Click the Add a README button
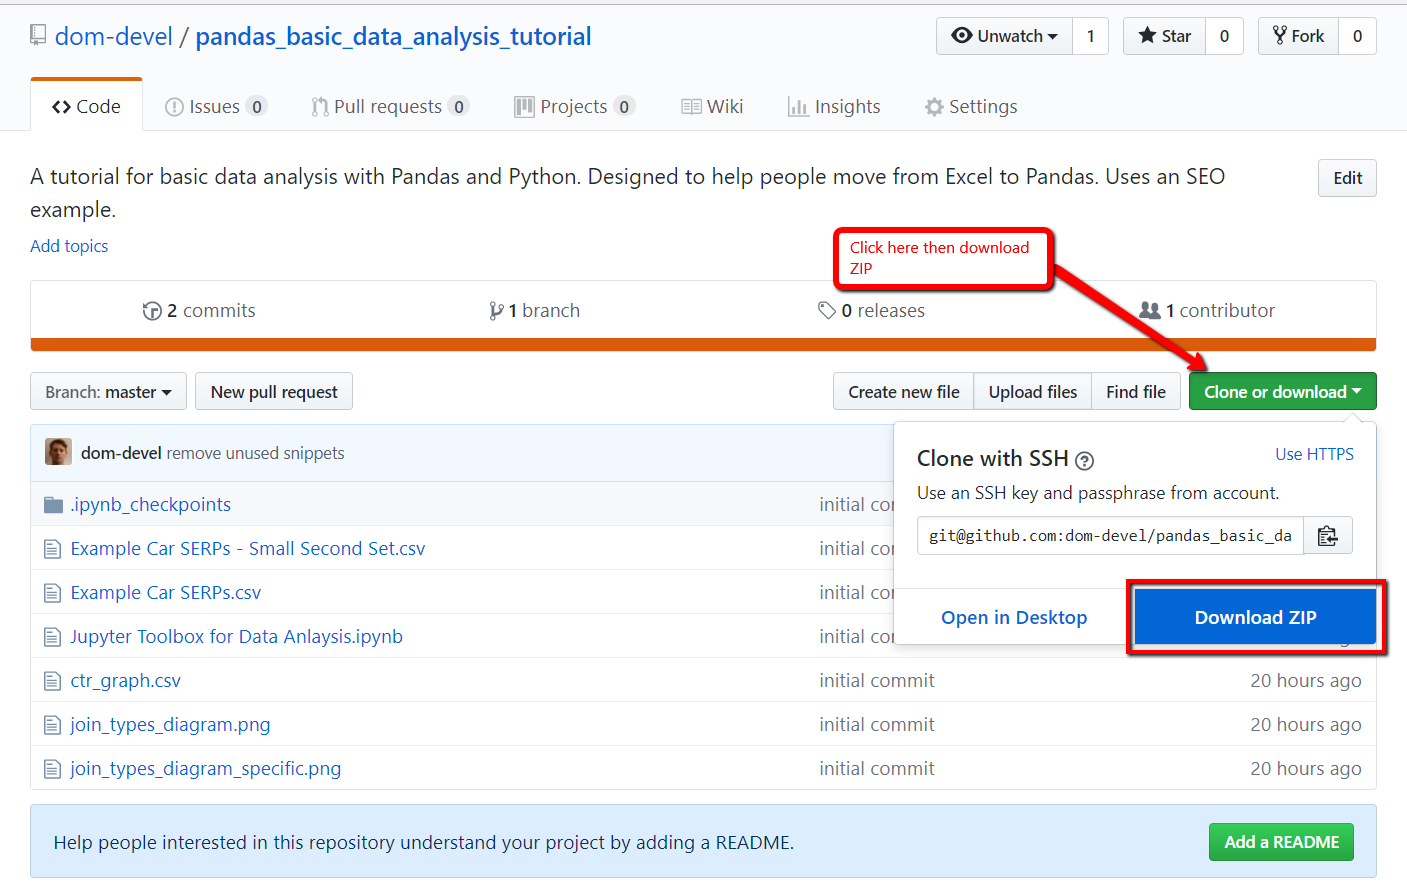The width and height of the screenshot is (1407, 884). click(x=1281, y=842)
